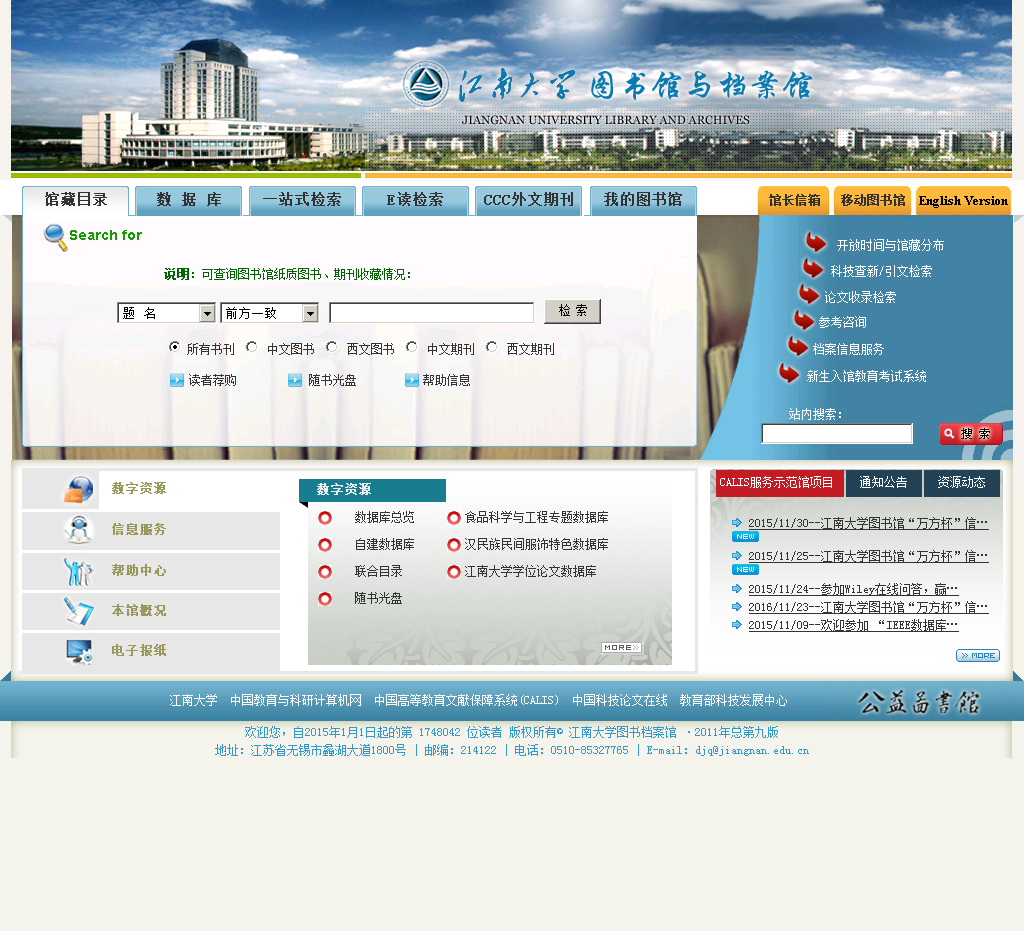
Task: Open the 读者荐购 link
Action: click(x=212, y=380)
